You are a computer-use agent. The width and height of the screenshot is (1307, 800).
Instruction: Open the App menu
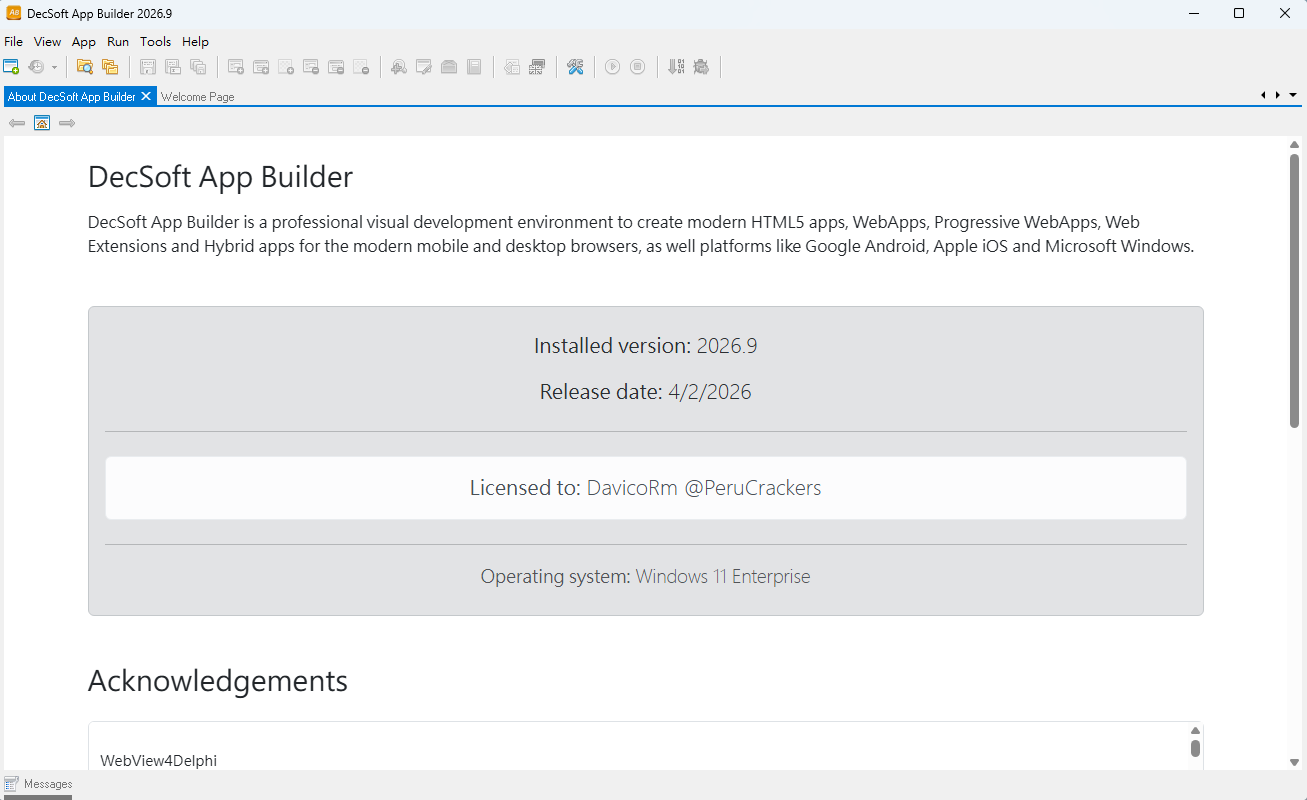[84, 42]
